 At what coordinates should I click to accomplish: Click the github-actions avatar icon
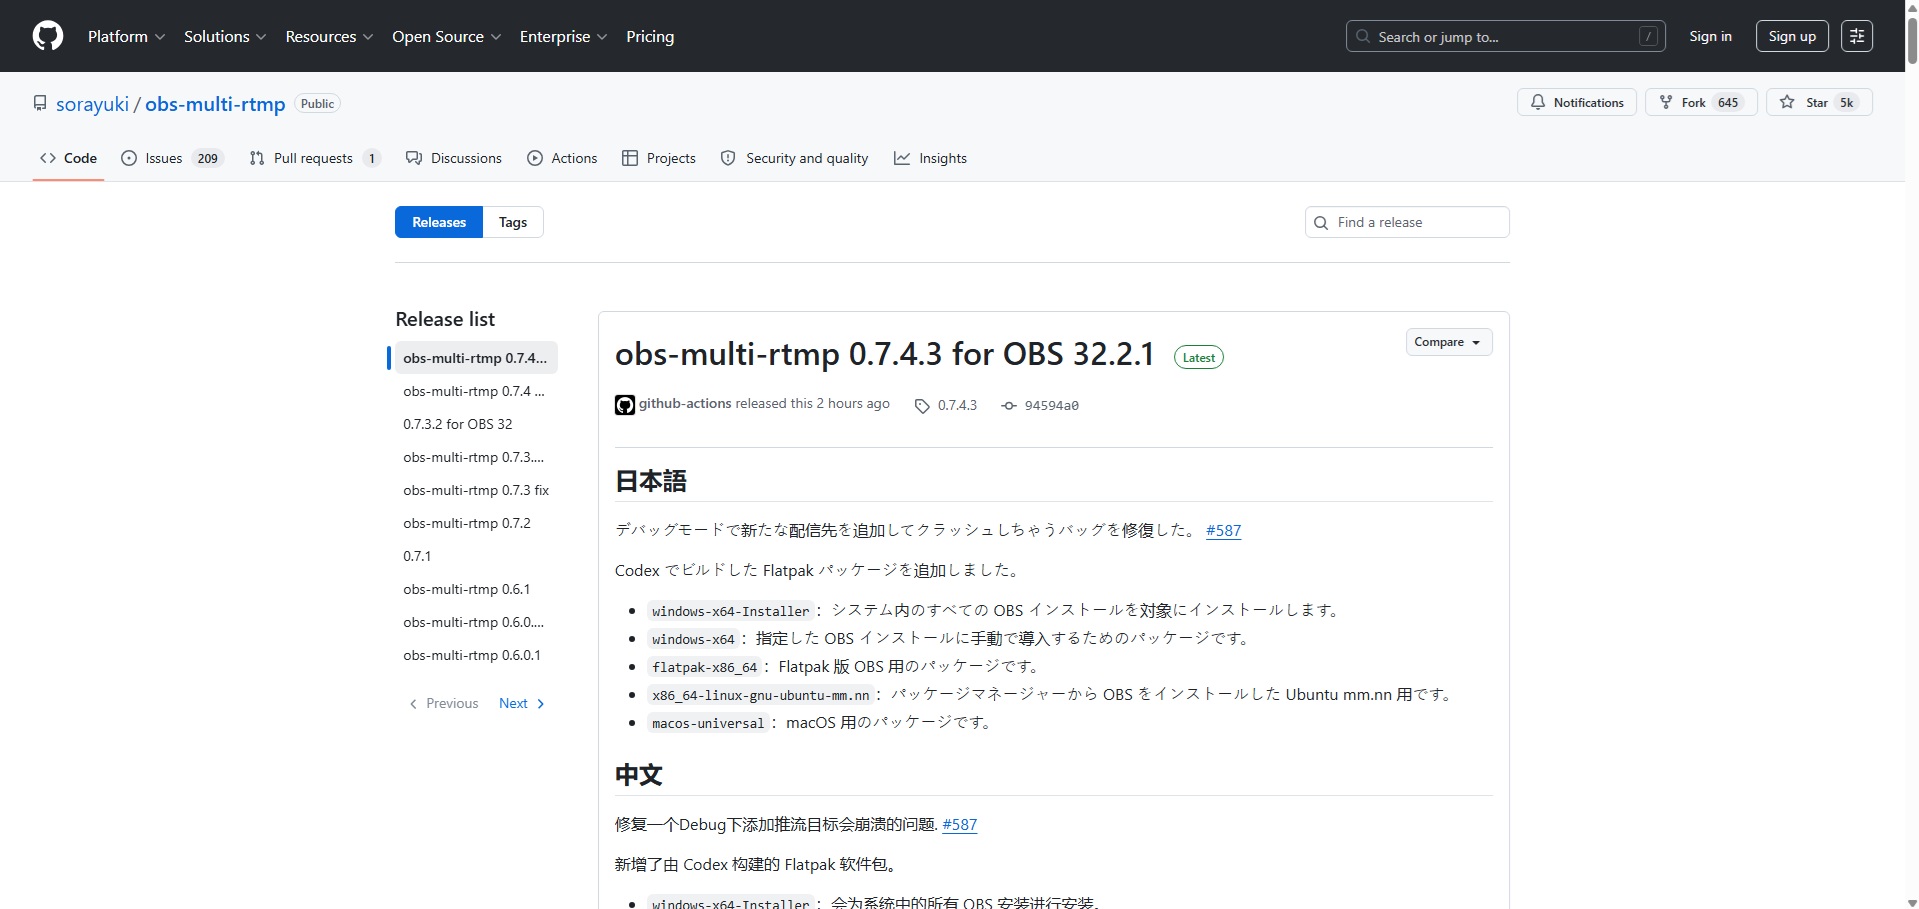pyautogui.click(x=625, y=405)
